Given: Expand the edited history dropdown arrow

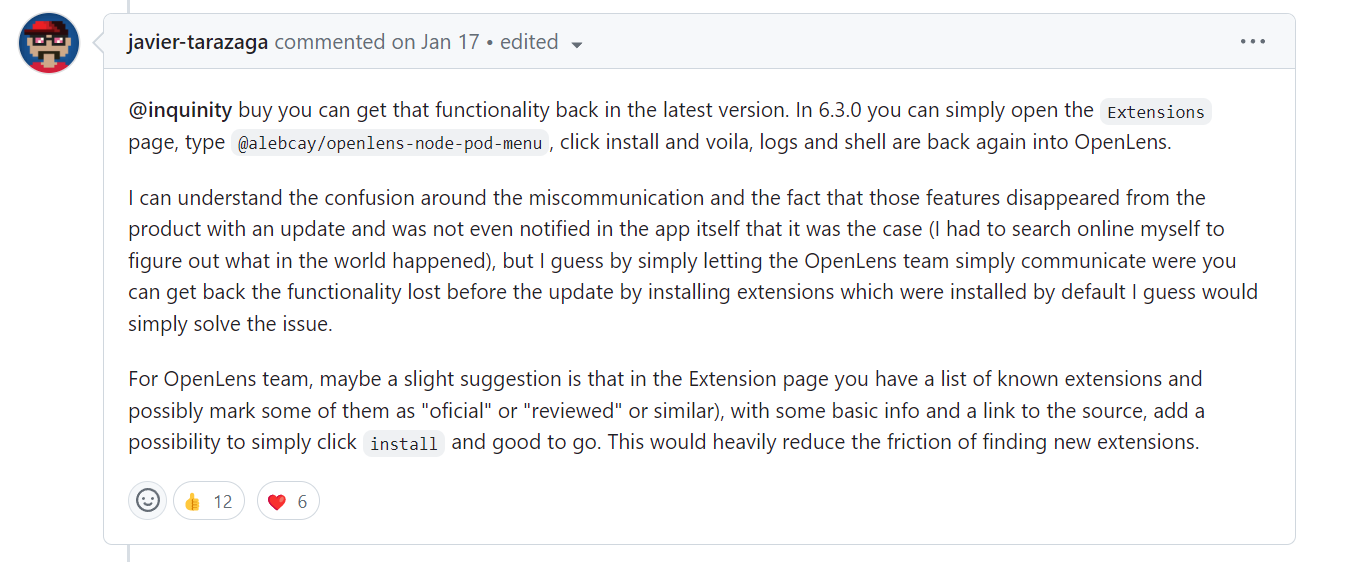Looking at the screenshot, I should pyautogui.click(x=576, y=44).
